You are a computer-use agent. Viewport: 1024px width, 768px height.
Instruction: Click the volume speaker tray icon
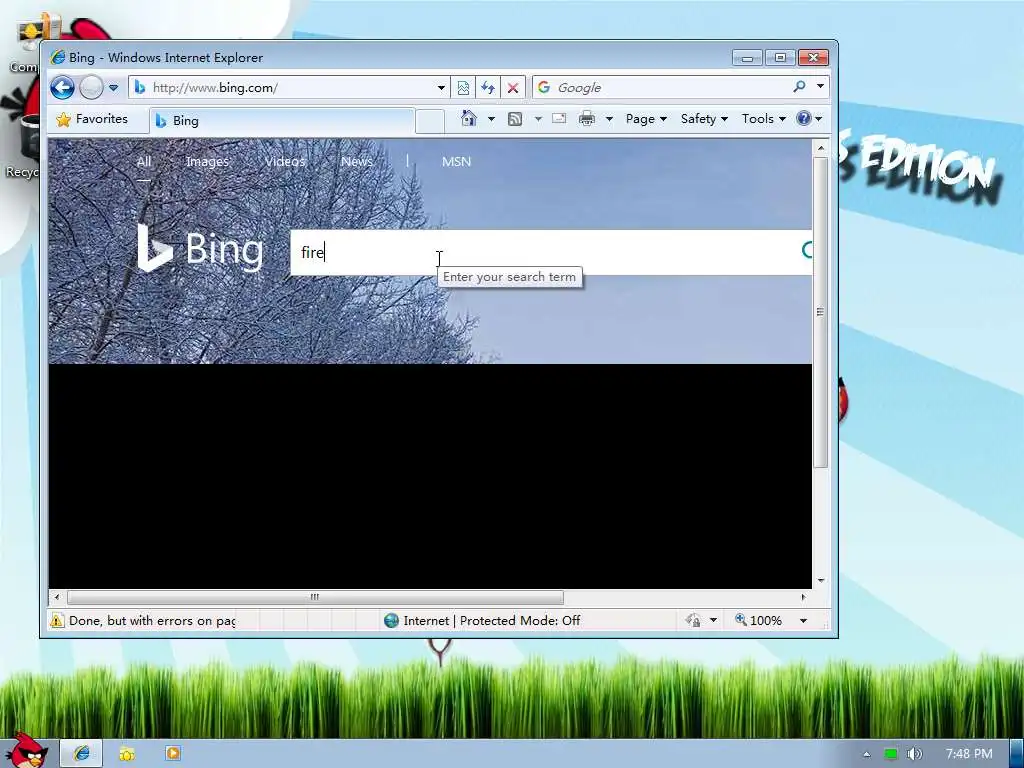pyautogui.click(x=915, y=754)
